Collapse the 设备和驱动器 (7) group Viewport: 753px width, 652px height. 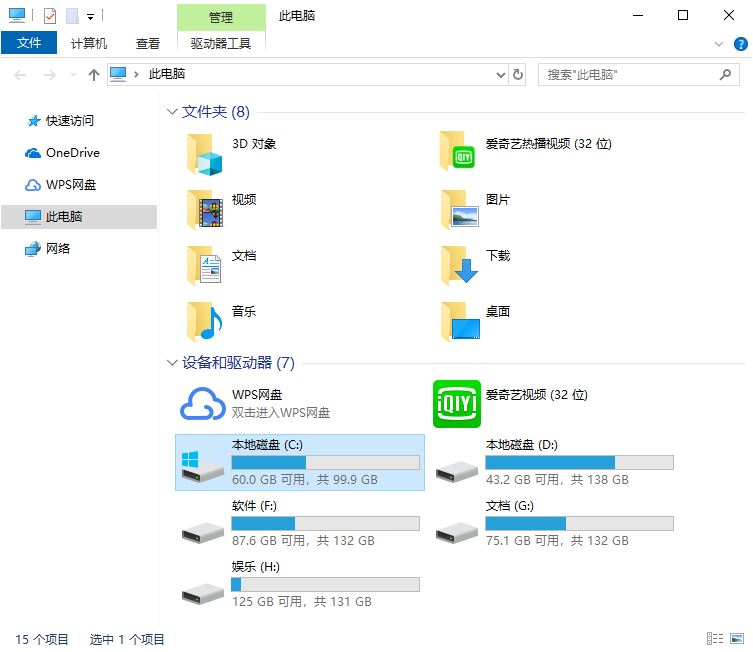(172, 363)
